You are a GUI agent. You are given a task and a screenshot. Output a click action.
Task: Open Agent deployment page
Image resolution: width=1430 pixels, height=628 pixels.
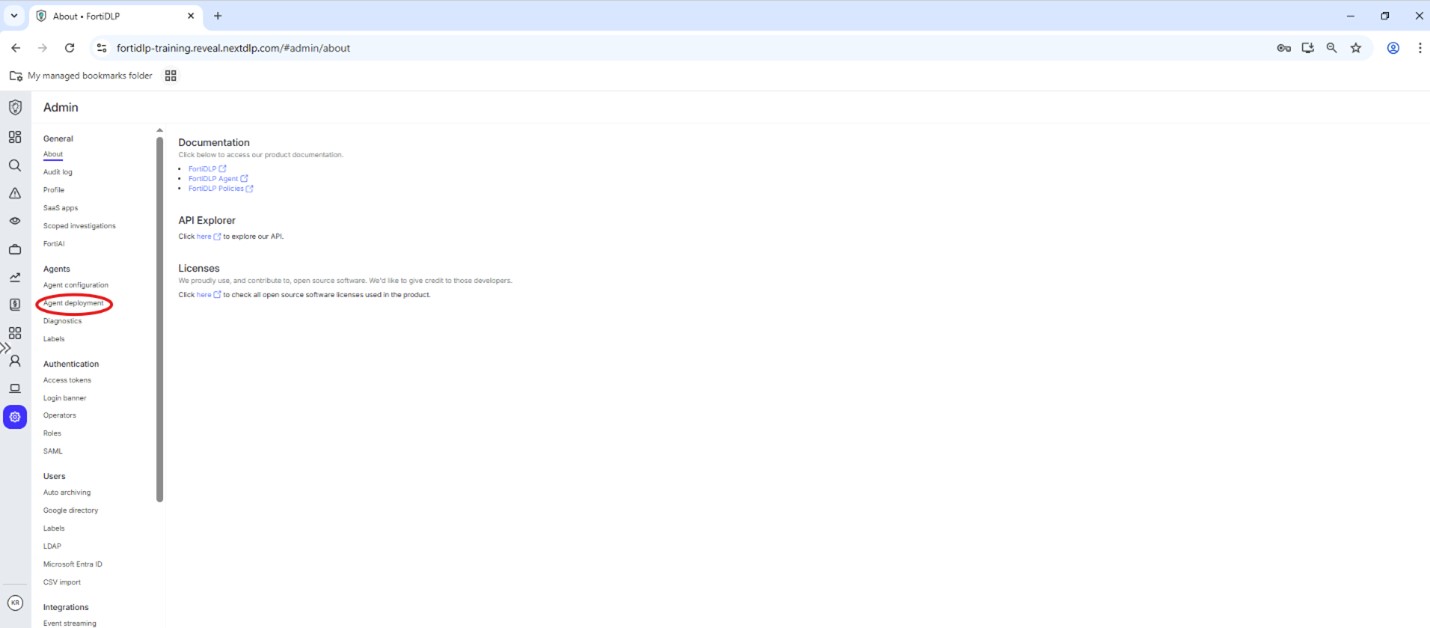(73, 303)
